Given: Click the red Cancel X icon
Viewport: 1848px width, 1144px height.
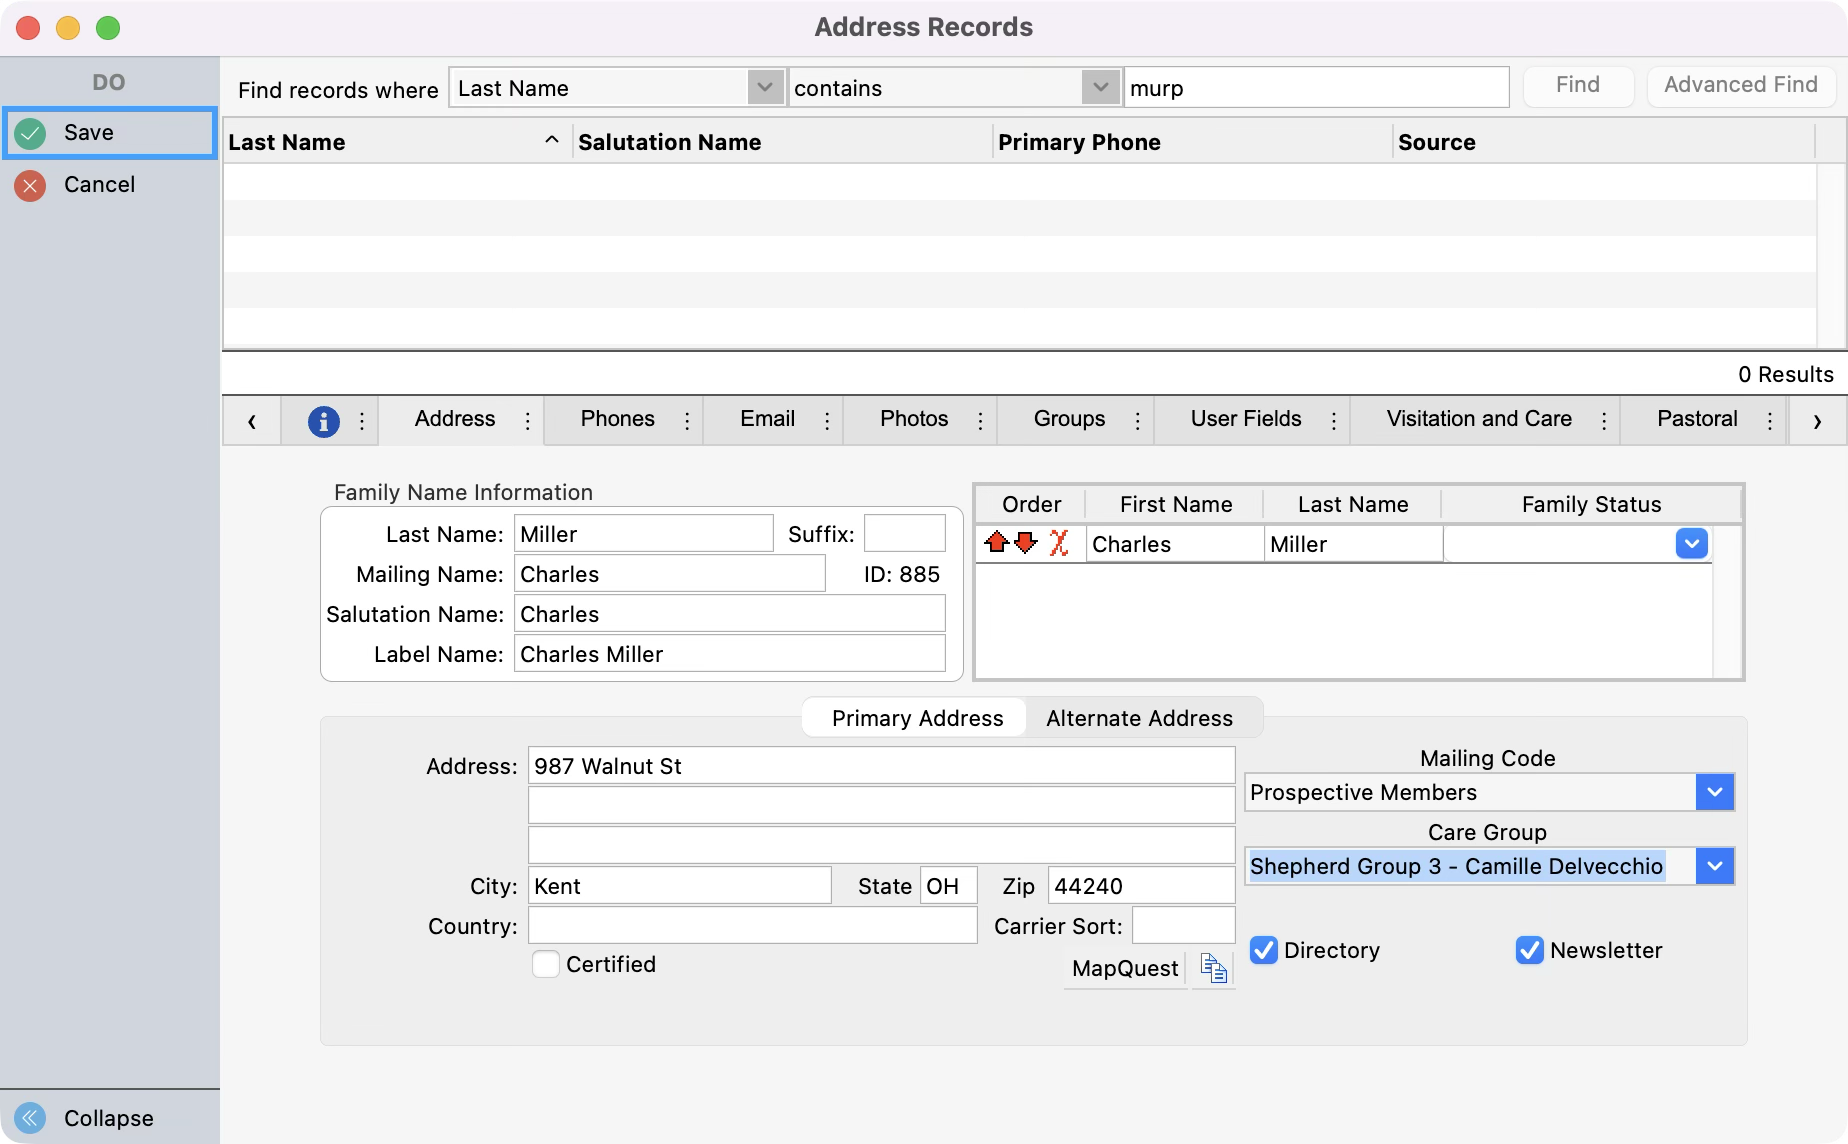Looking at the screenshot, I should (x=31, y=185).
